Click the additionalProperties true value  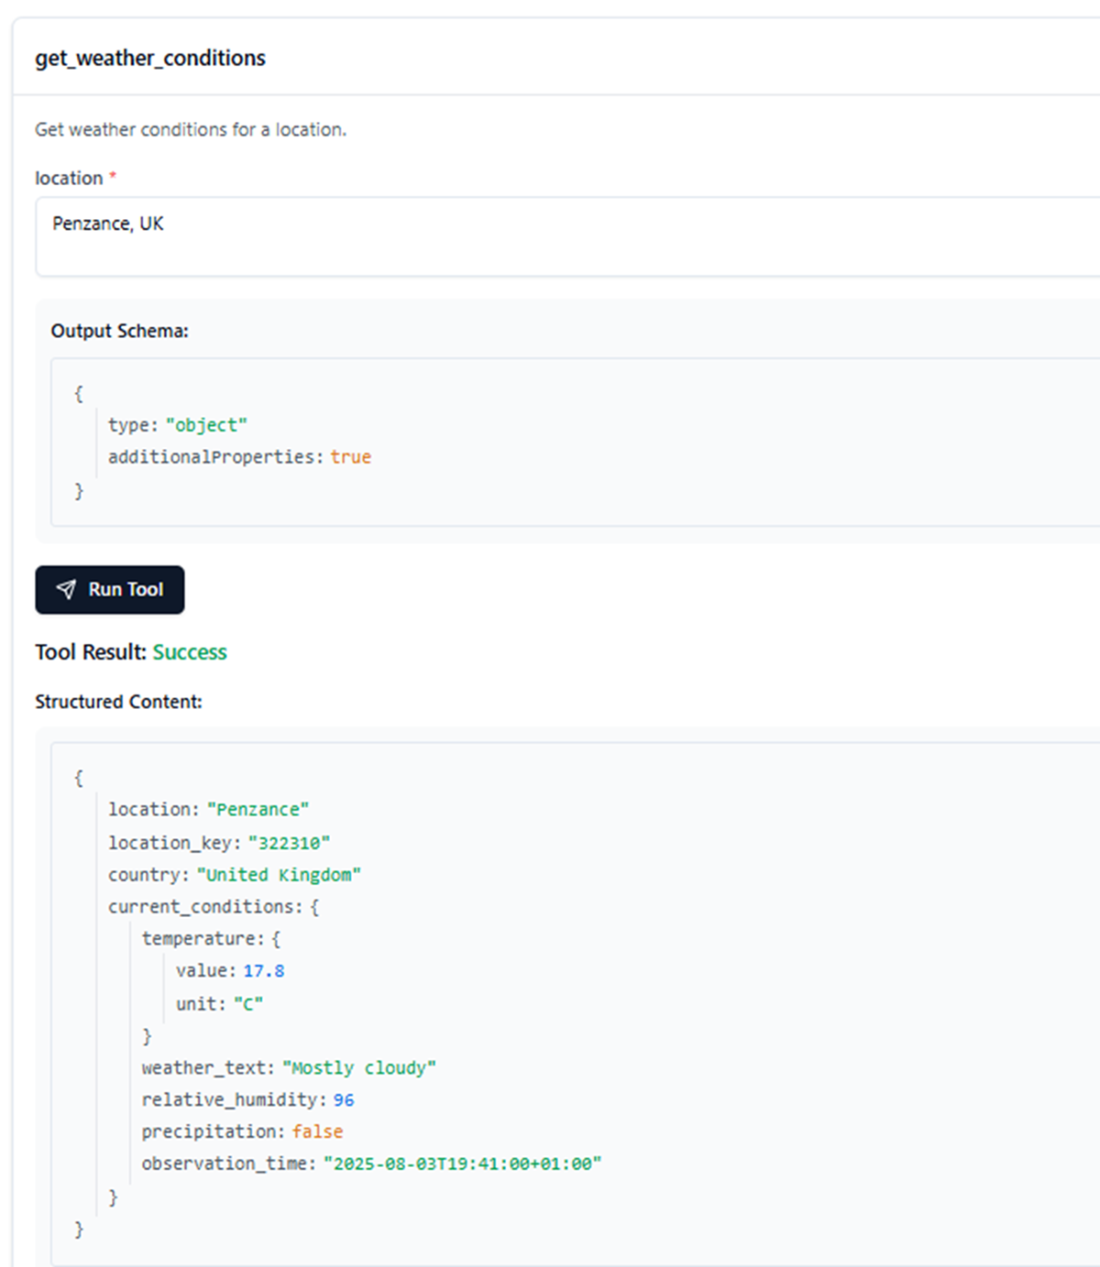[x=351, y=457]
